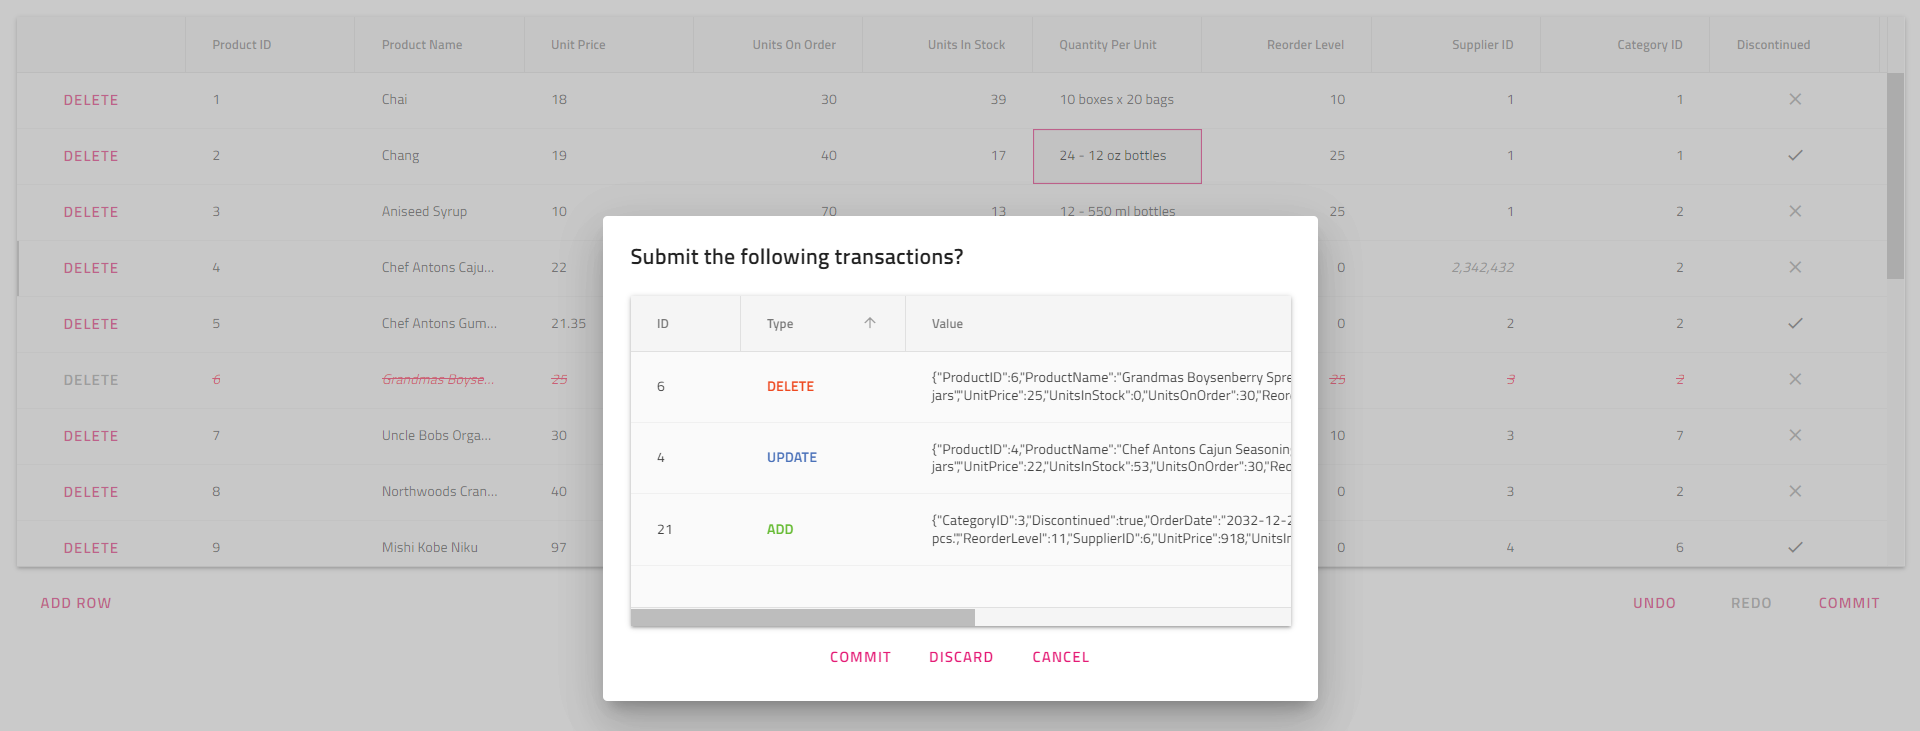This screenshot has height=731, width=1920.
Task: Click the sort arrow in the Type header
Action: [x=870, y=323]
